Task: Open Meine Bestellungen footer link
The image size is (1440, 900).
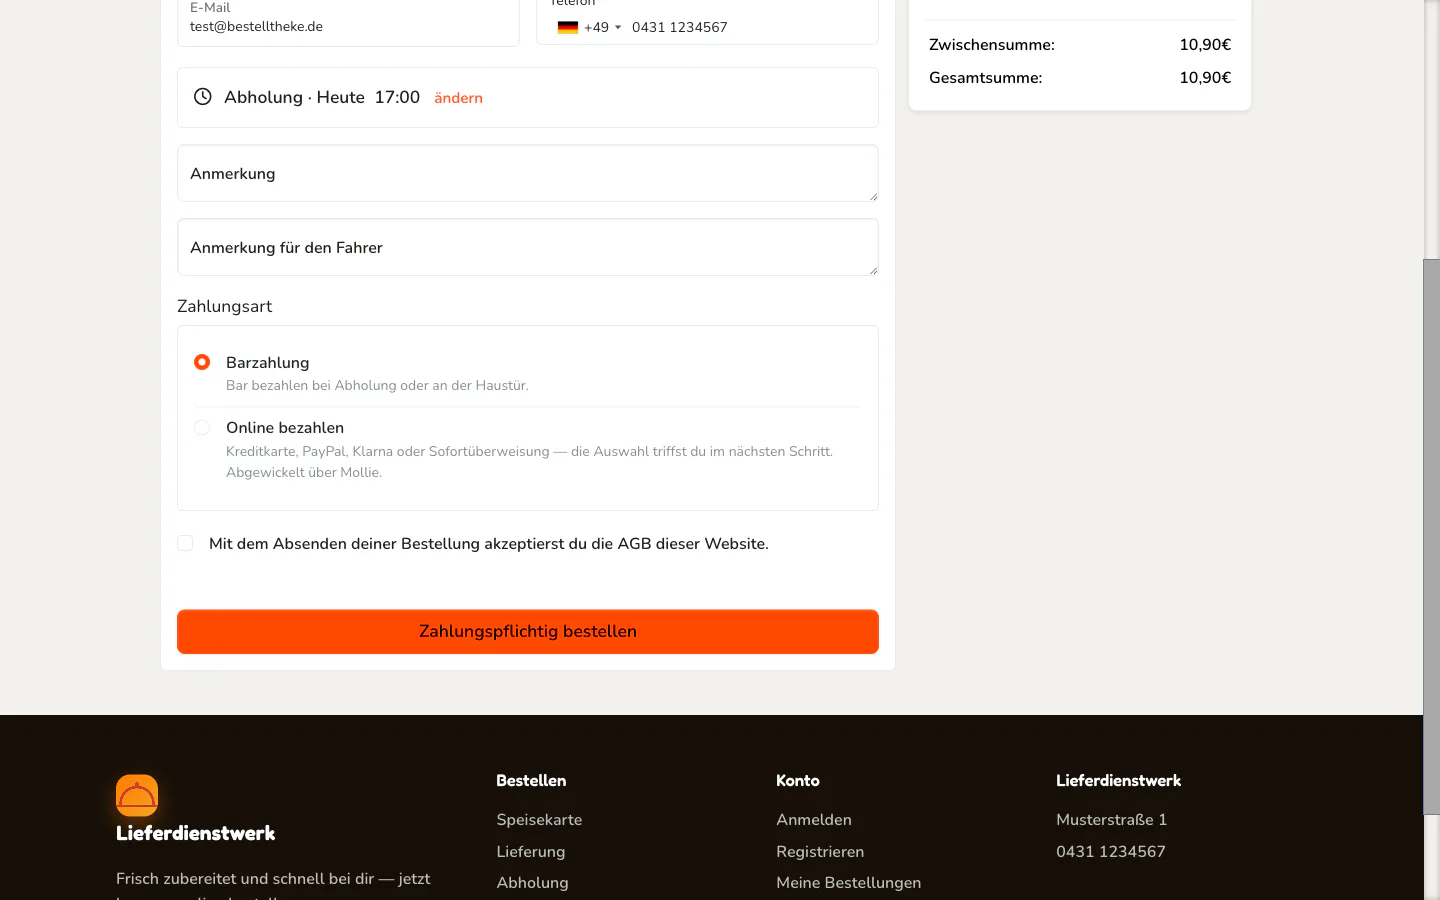Action: pyautogui.click(x=849, y=883)
